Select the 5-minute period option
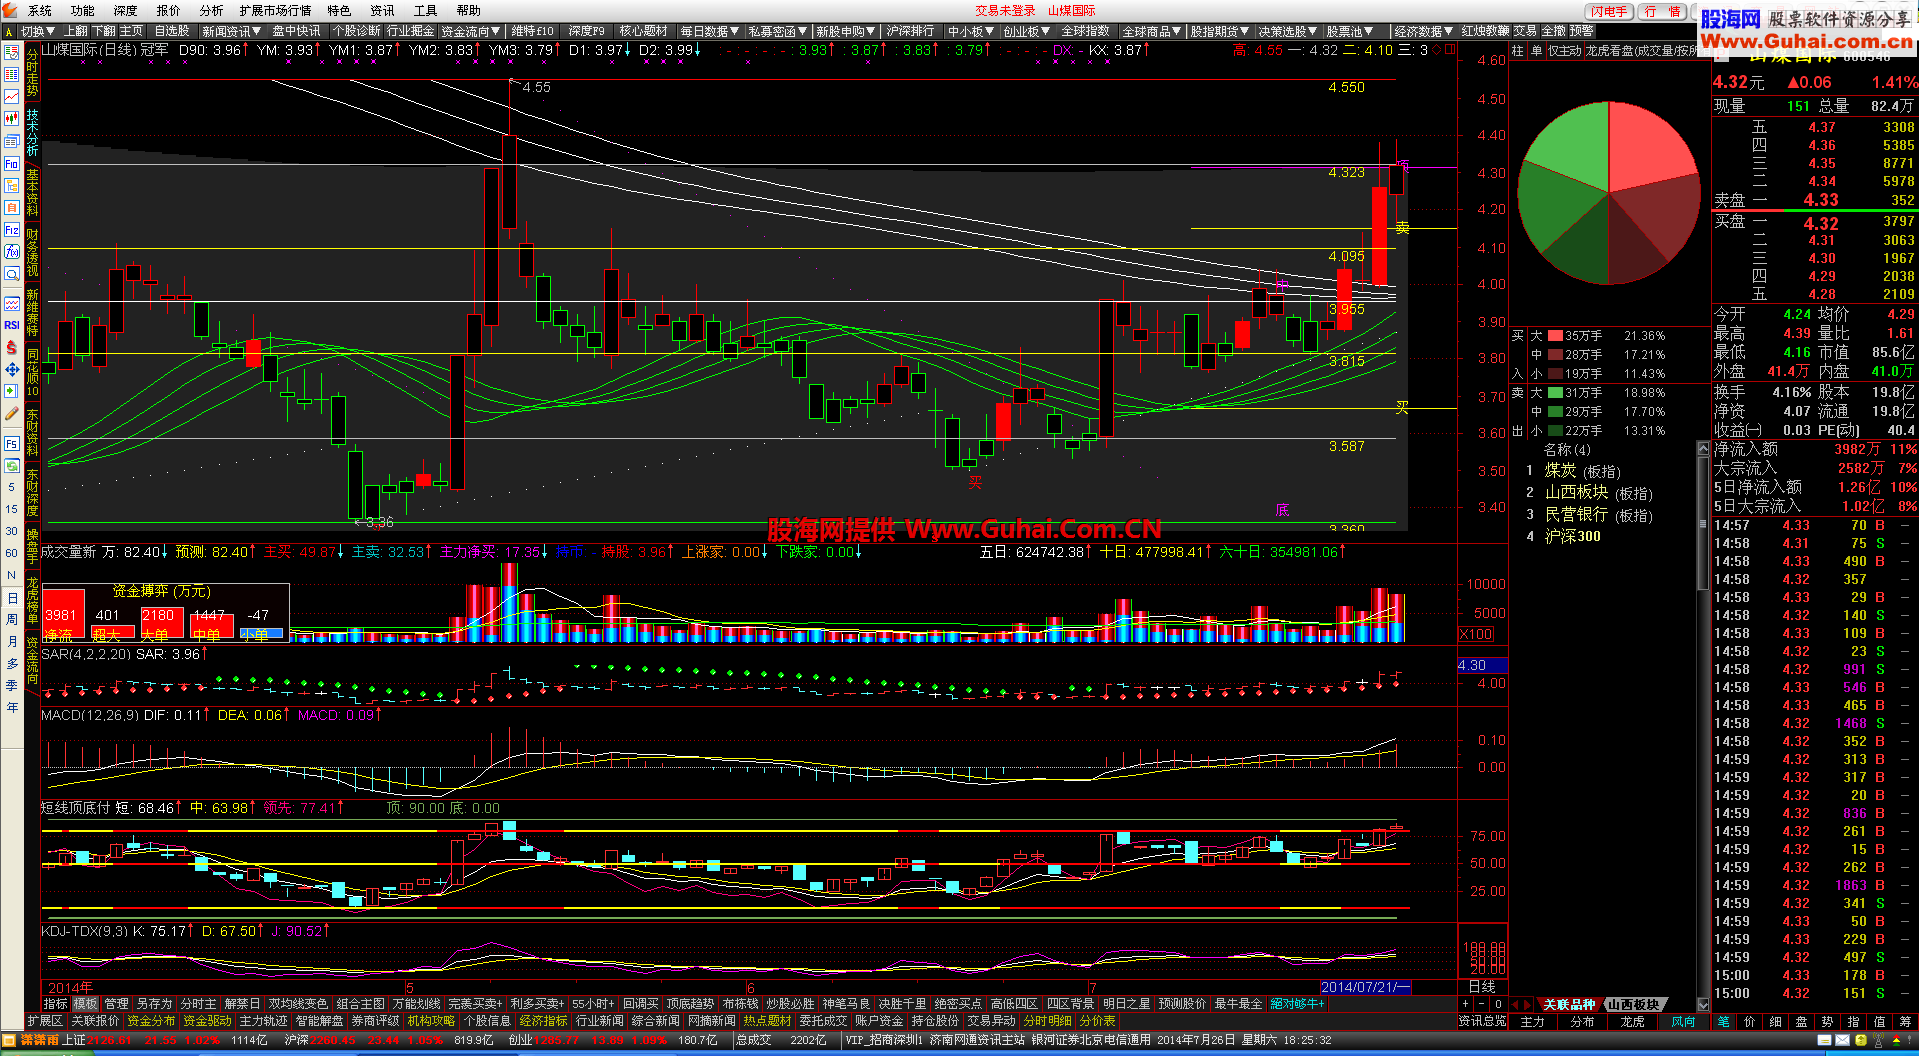This screenshot has width=1919, height=1056. 11,488
